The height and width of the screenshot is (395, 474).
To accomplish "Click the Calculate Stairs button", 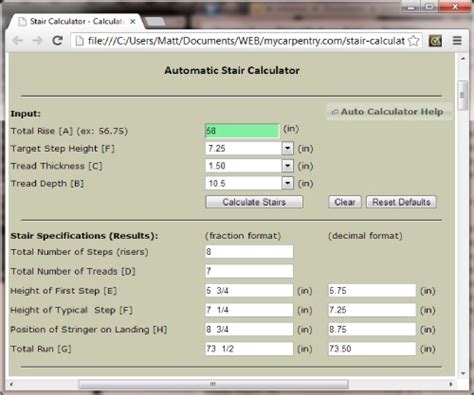I will pyautogui.click(x=254, y=202).
